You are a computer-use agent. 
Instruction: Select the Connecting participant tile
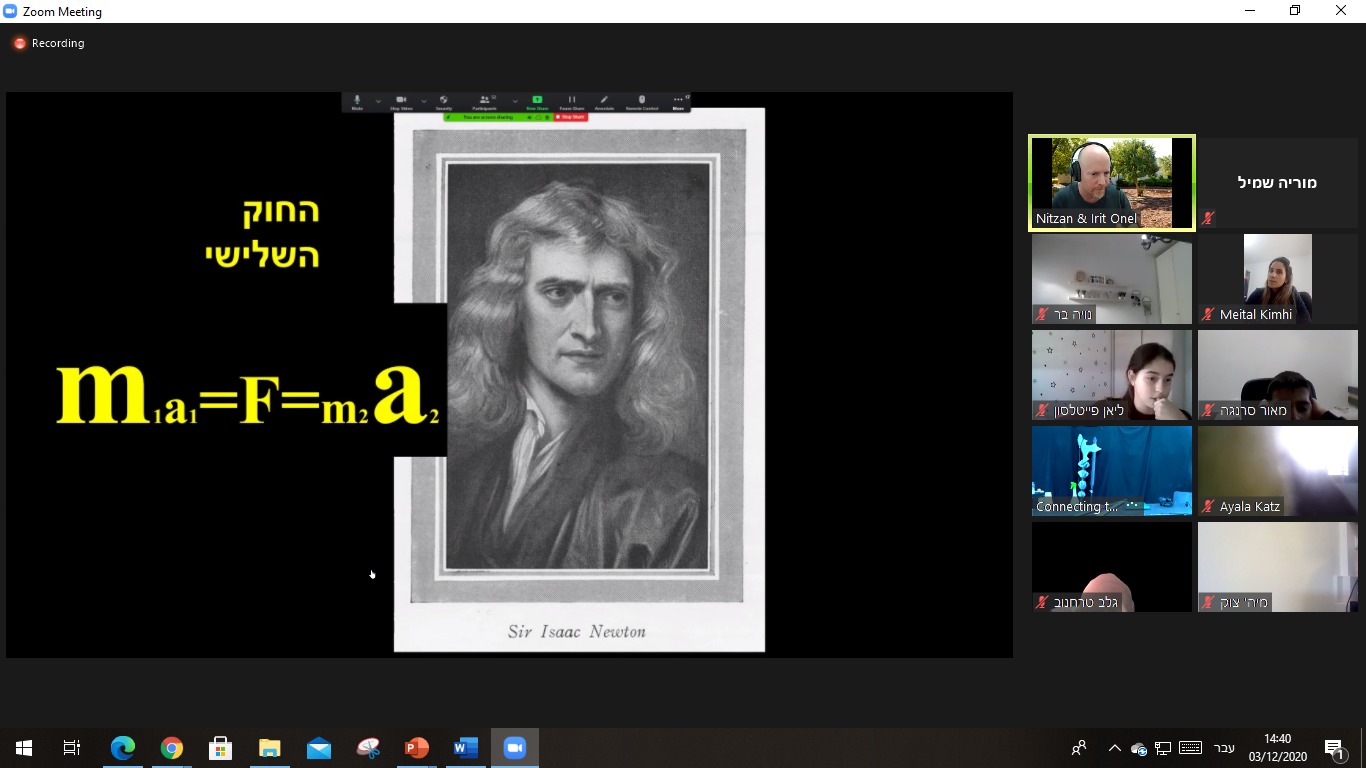pyautogui.click(x=1112, y=471)
